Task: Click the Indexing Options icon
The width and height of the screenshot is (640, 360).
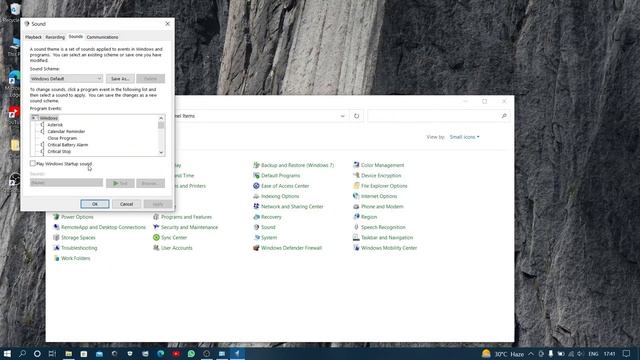Action: 256,196
